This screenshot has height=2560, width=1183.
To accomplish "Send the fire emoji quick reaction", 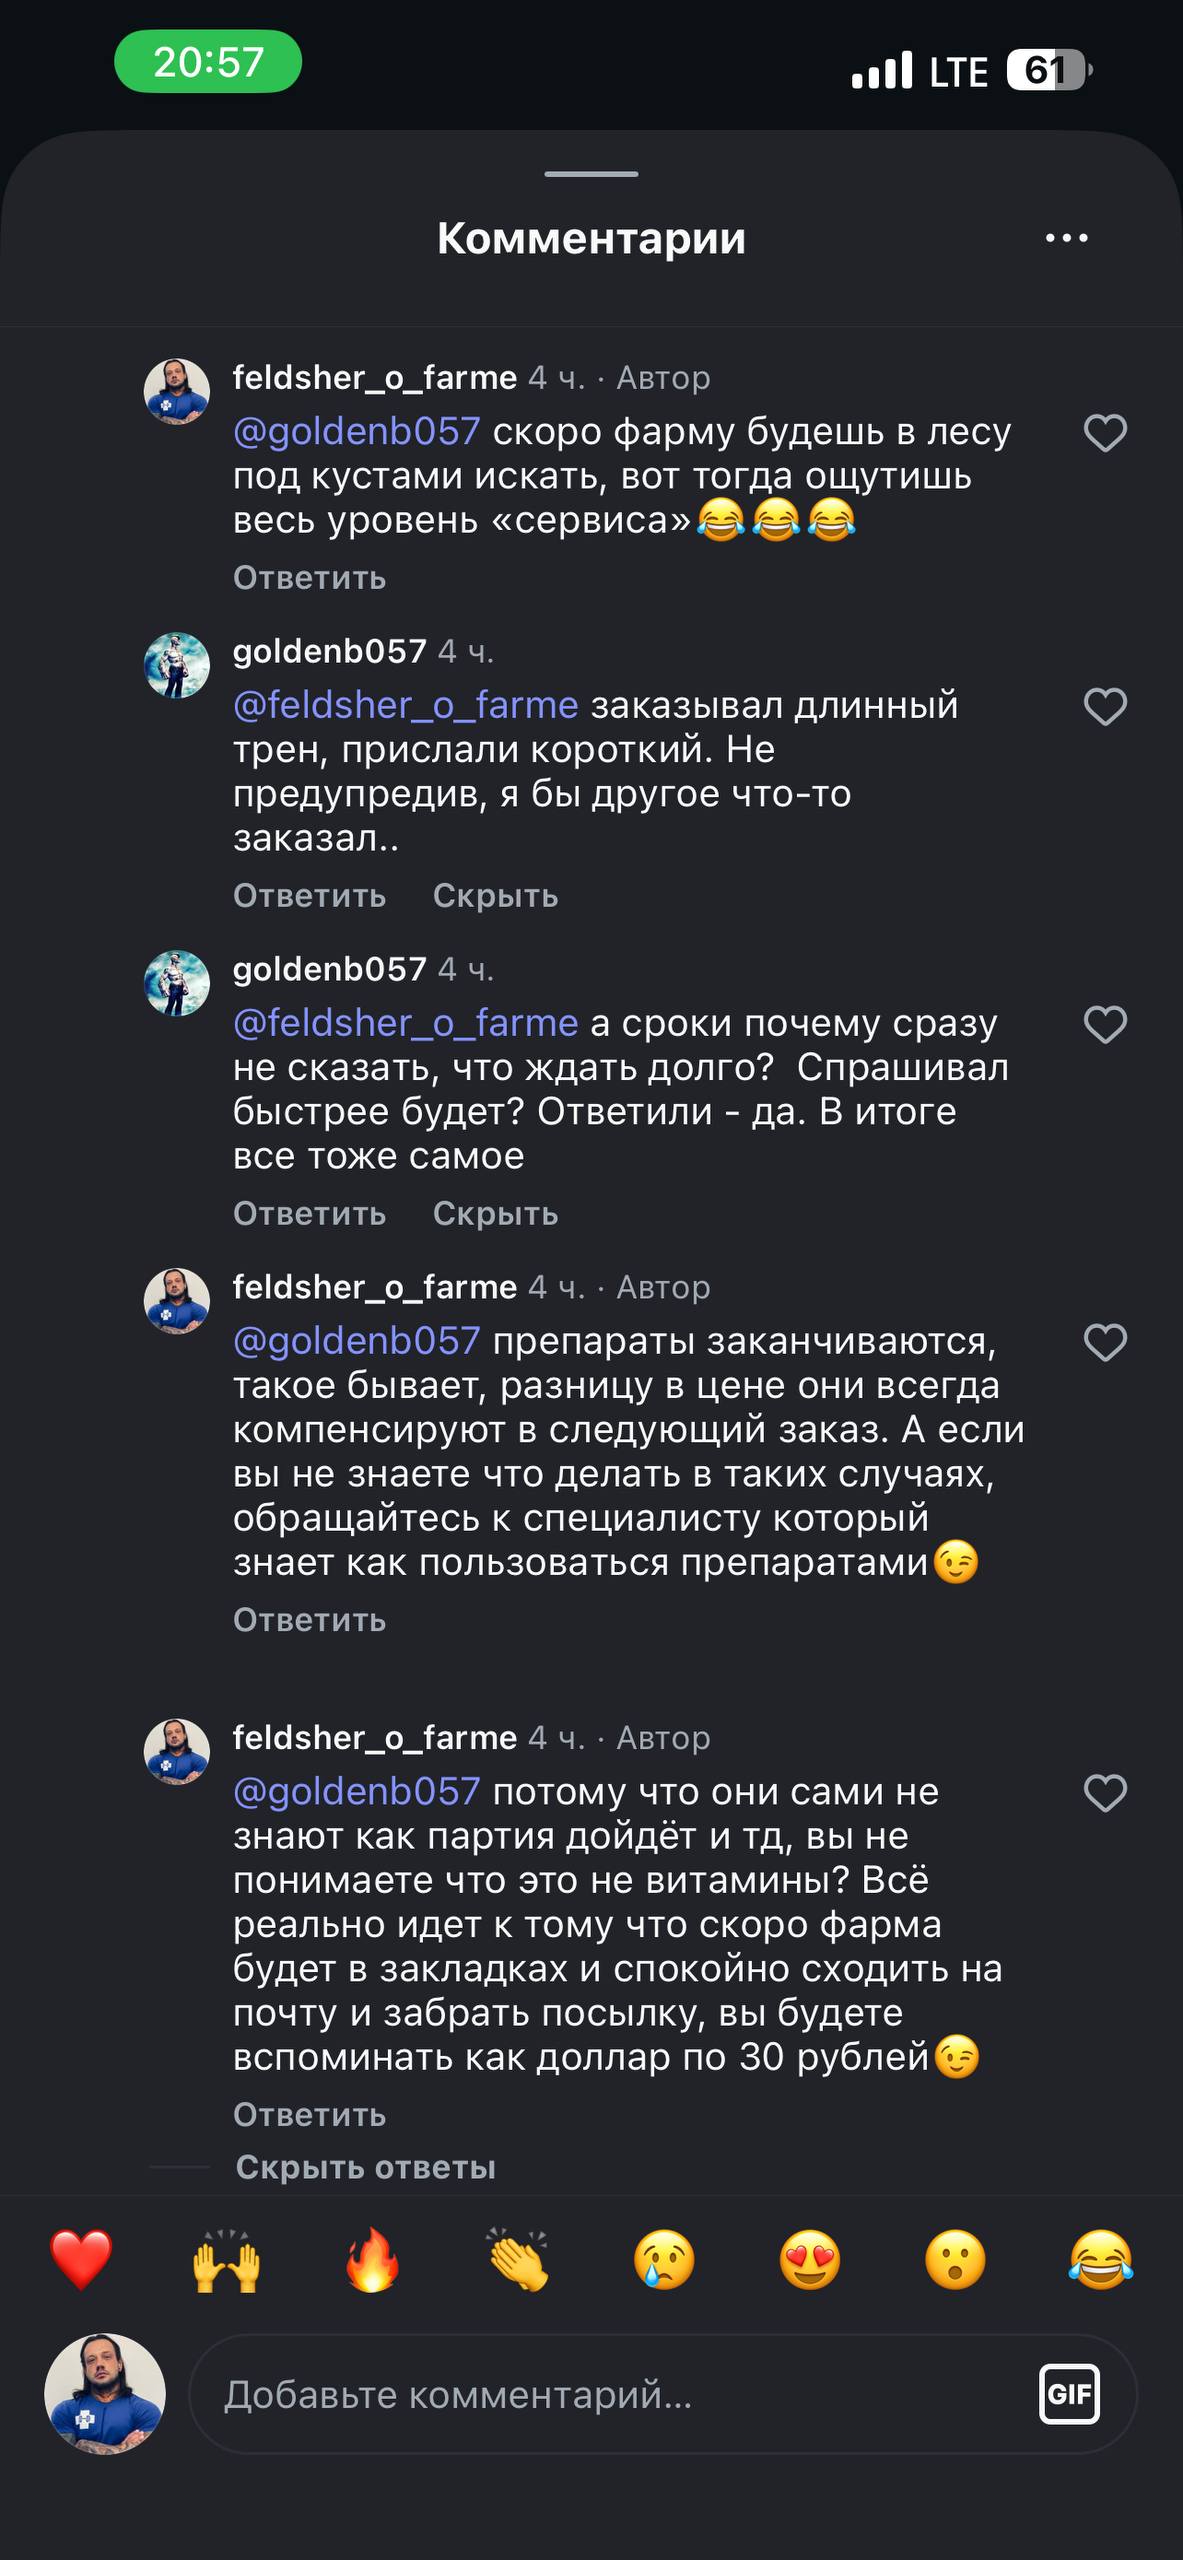I will [x=372, y=2260].
